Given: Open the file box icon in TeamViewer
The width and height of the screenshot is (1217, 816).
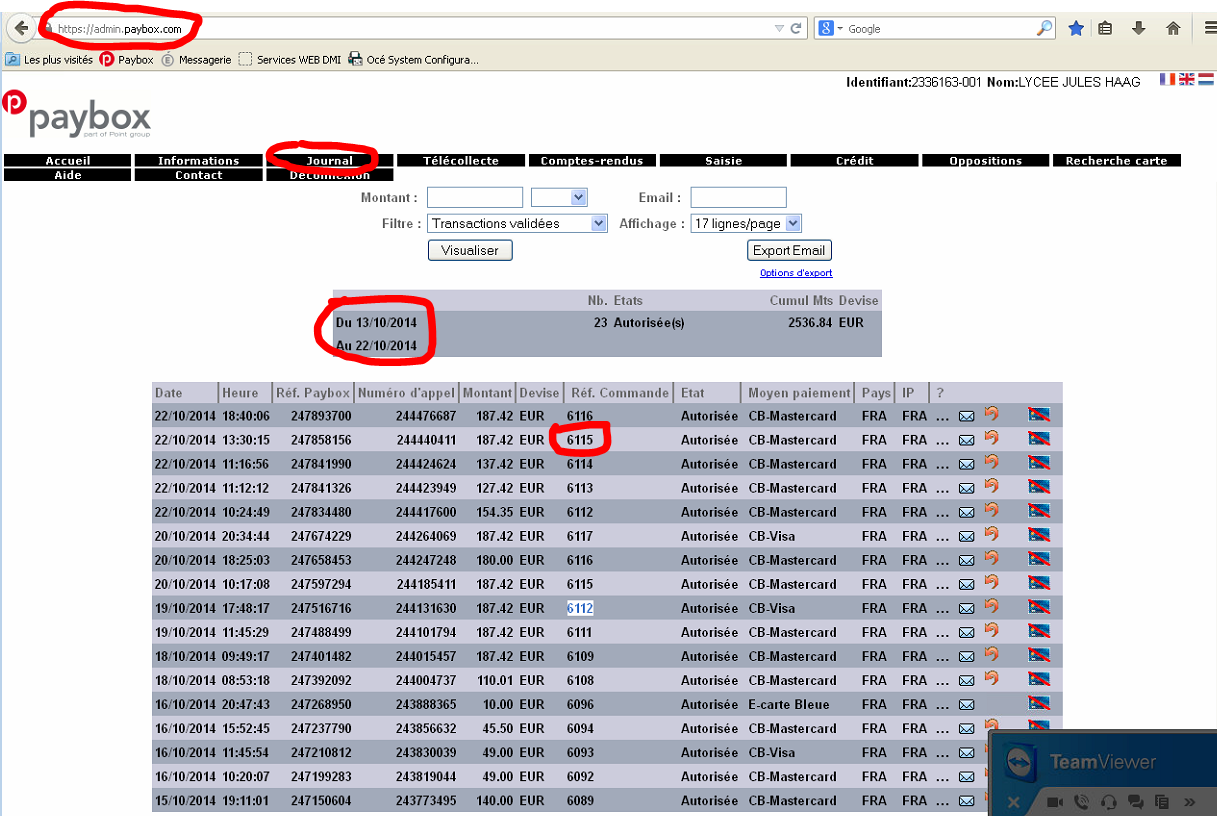Looking at the screenshot, I should coord(1162,802).
